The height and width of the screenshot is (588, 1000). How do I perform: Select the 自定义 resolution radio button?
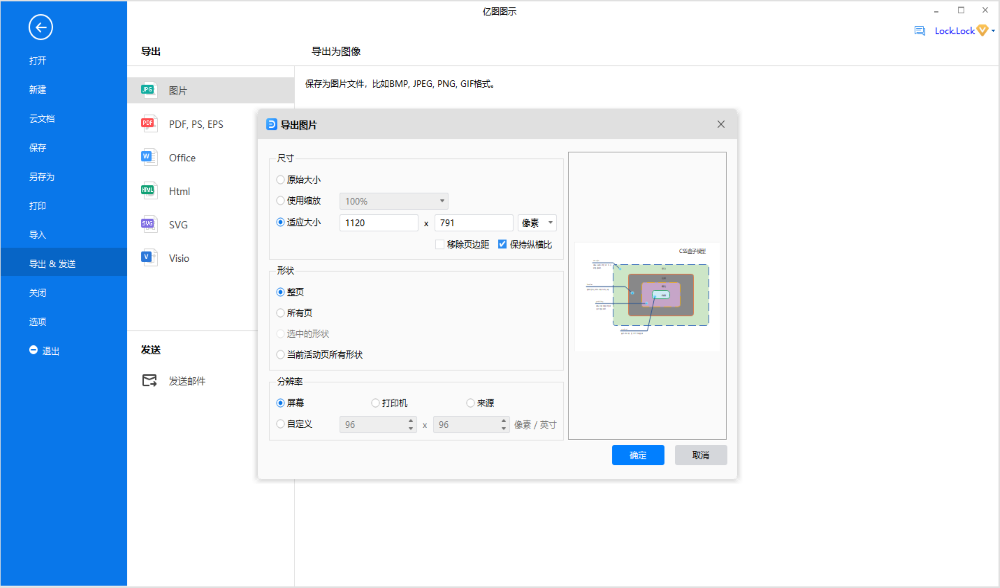(280, 423)
